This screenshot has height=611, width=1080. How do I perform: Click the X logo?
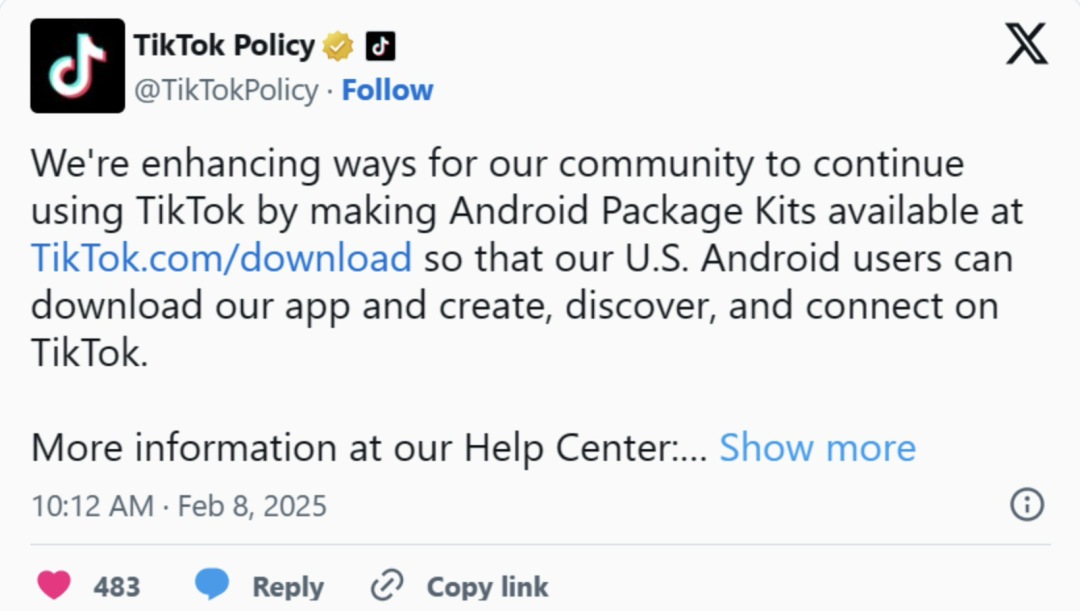pos(1026,44)
